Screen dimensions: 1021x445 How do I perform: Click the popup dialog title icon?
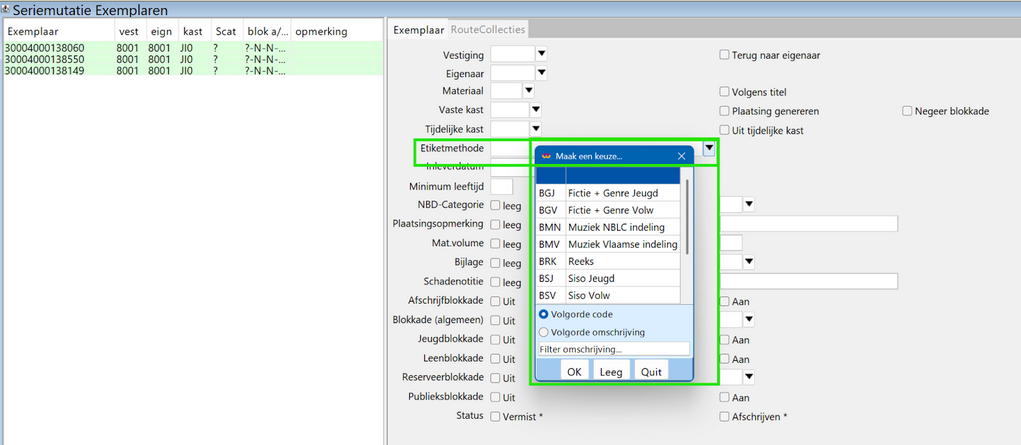pos(546,156)
